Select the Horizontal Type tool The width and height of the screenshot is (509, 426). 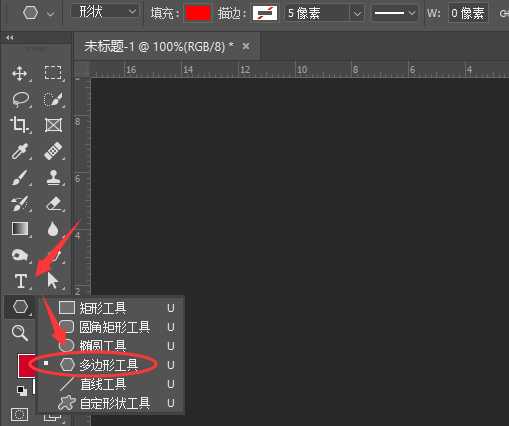pyautogui.click(x=21, y=281)
